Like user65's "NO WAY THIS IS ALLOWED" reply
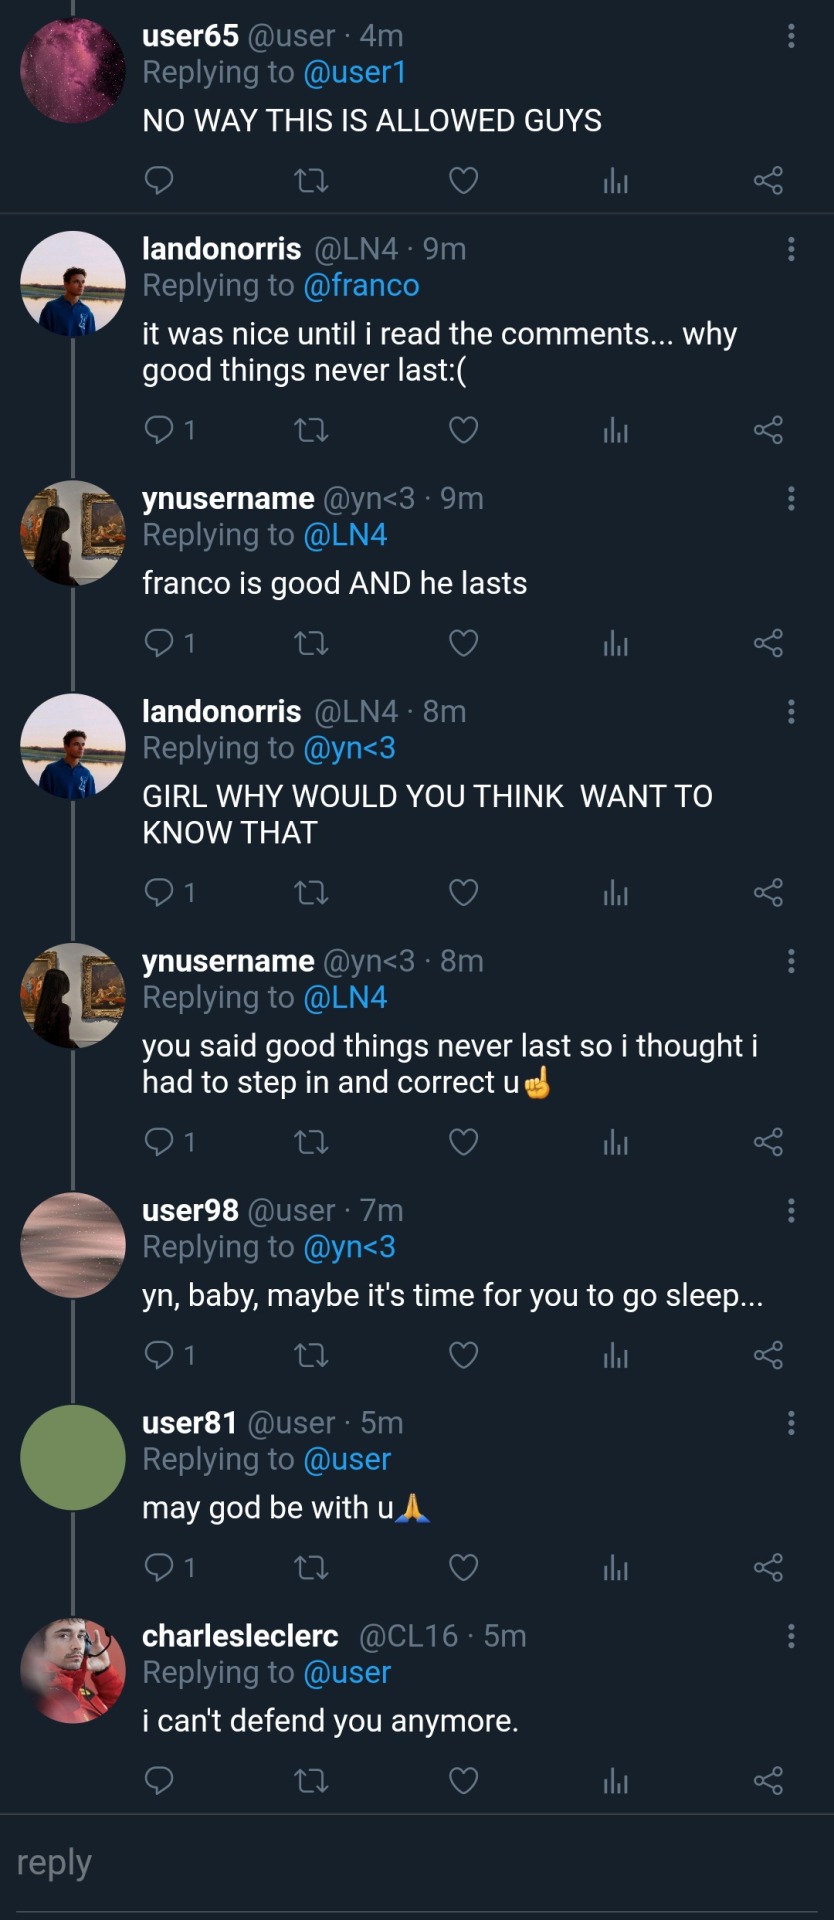 [x=463, y=181]
